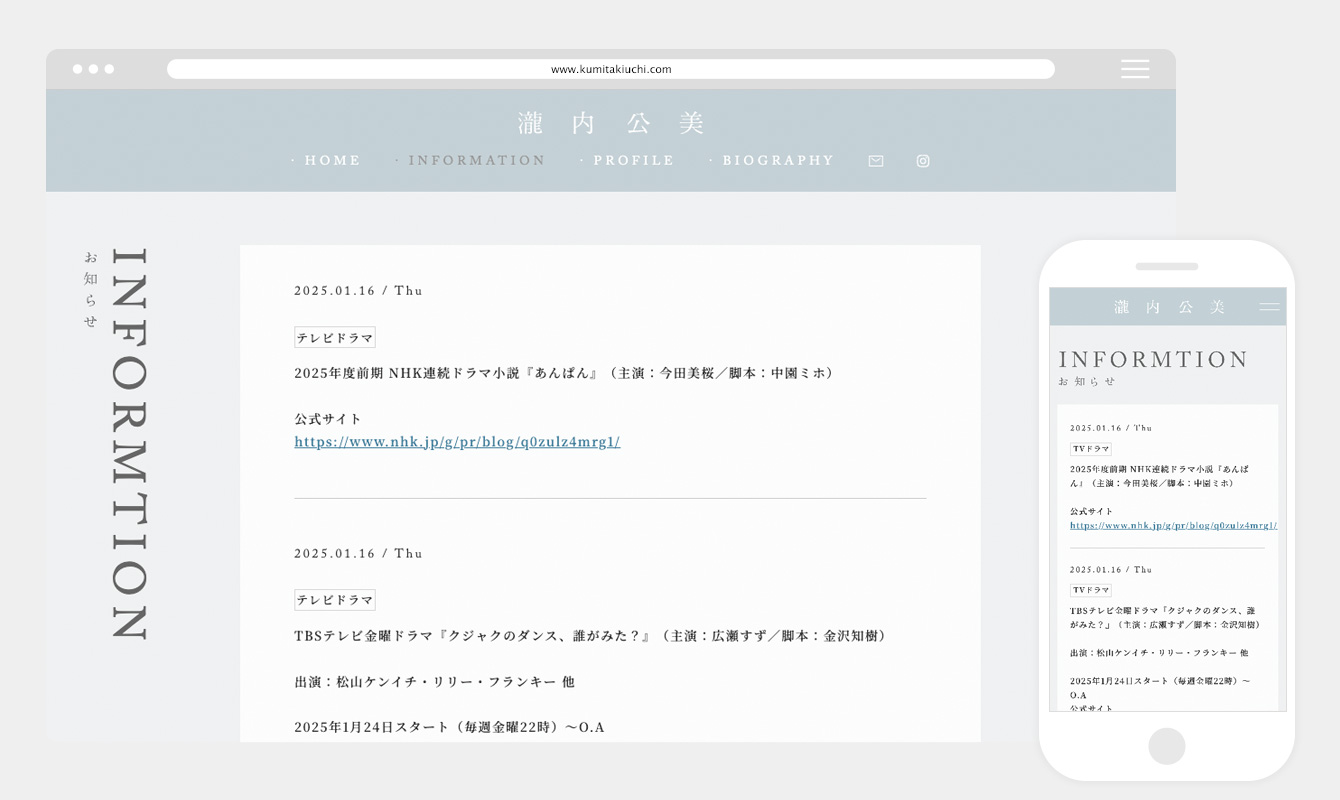This screenshot has height=800, width=1340.
Task: Open the hamburger menu in the browser bar
Action: tap(1135, 69)
